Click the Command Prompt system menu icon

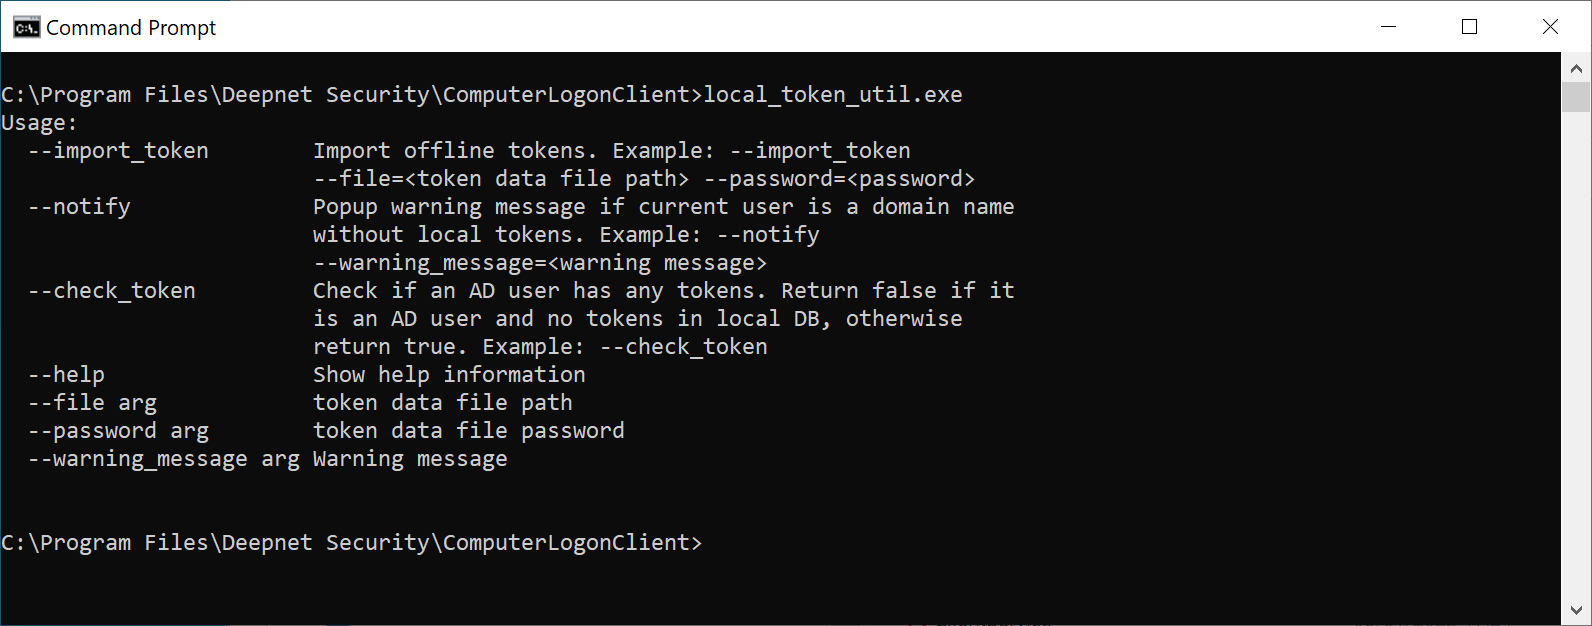[26, 27]
